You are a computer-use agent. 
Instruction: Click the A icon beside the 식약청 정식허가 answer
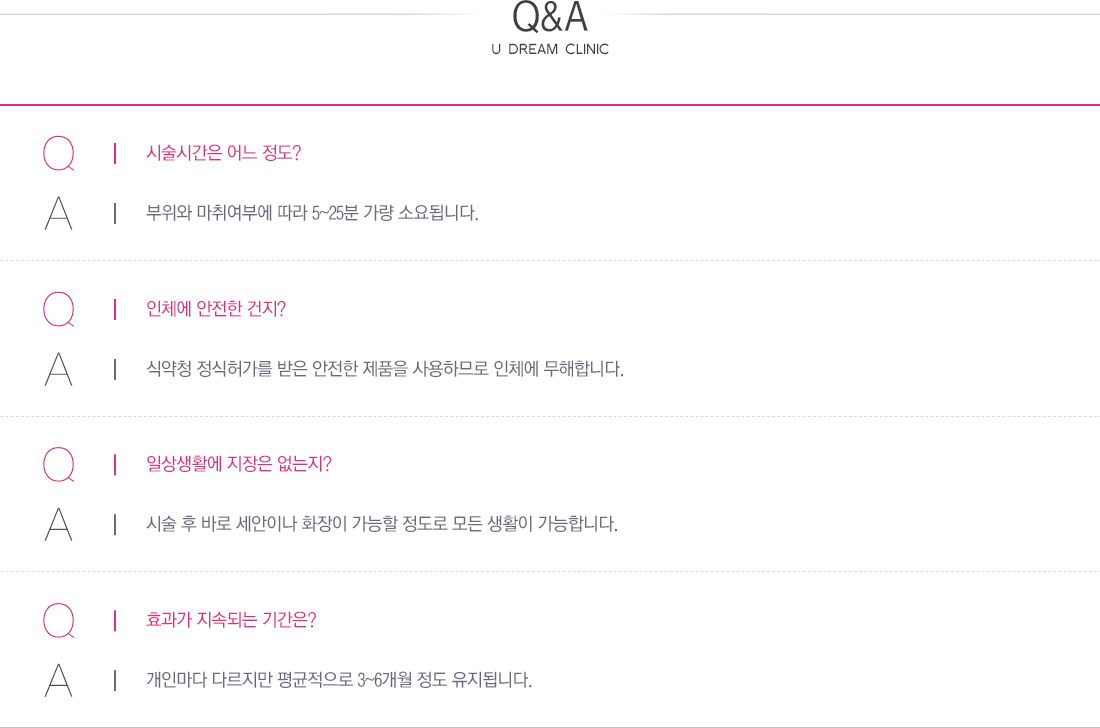(x=59, y=369)
